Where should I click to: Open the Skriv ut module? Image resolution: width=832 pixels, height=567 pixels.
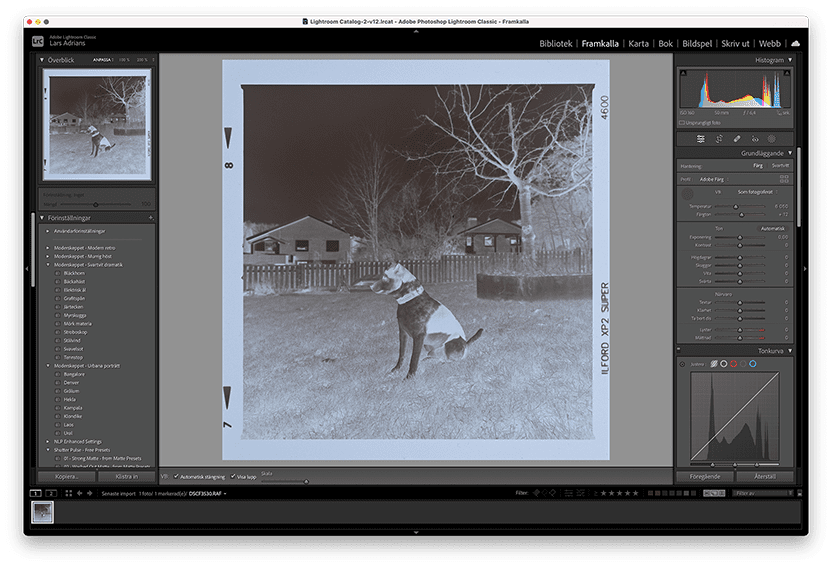[735, 43]
